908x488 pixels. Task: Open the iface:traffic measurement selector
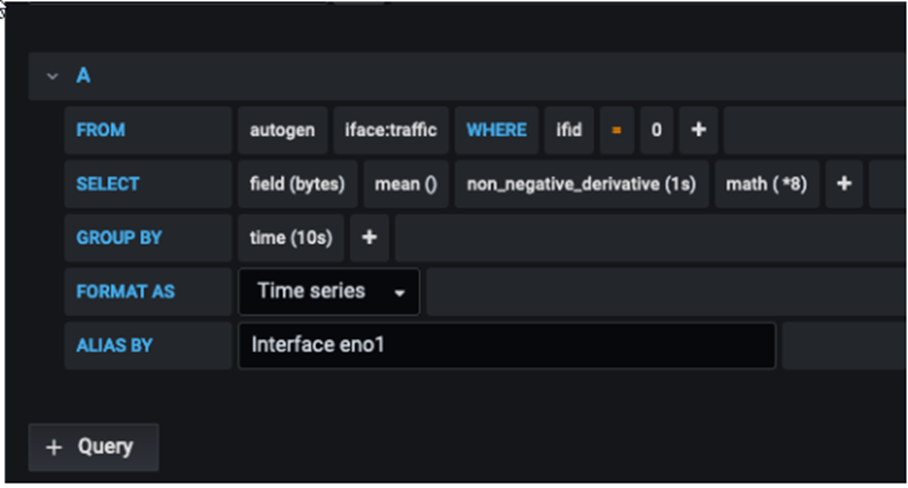point(391,130)
